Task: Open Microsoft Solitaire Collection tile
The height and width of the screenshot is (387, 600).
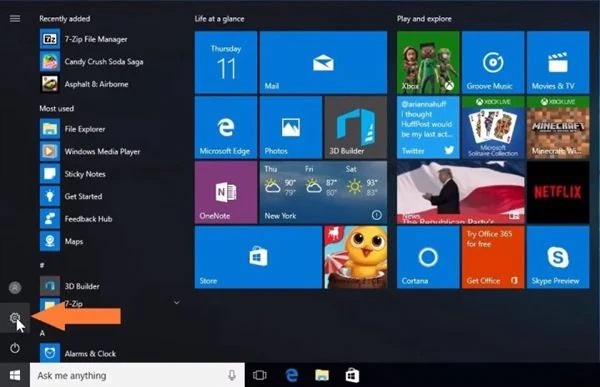Action: 493,127
